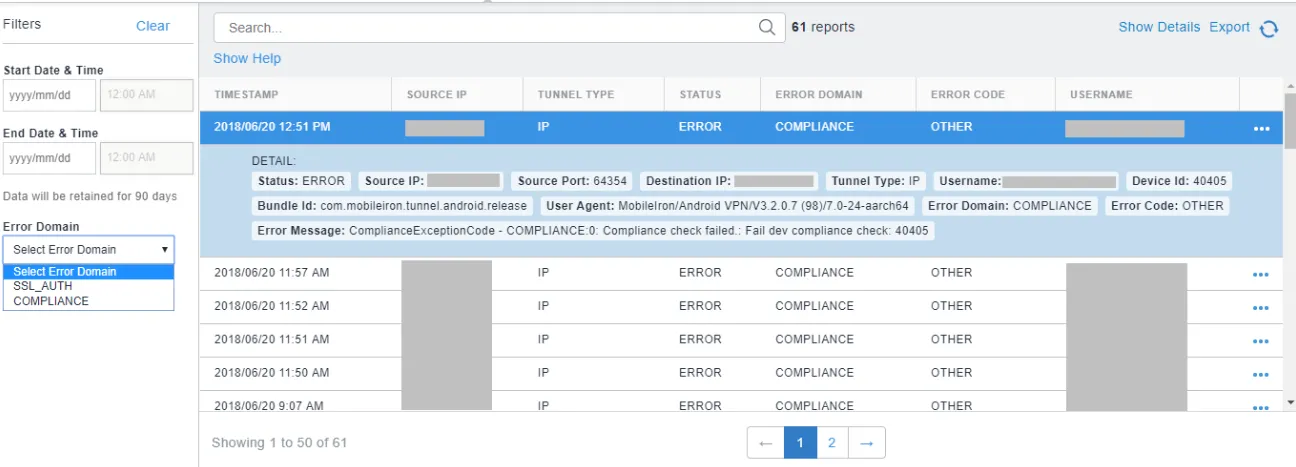This screenshot has height=467, width=1296.
Task: Set the Start Date field
Action: coord(50,95)
